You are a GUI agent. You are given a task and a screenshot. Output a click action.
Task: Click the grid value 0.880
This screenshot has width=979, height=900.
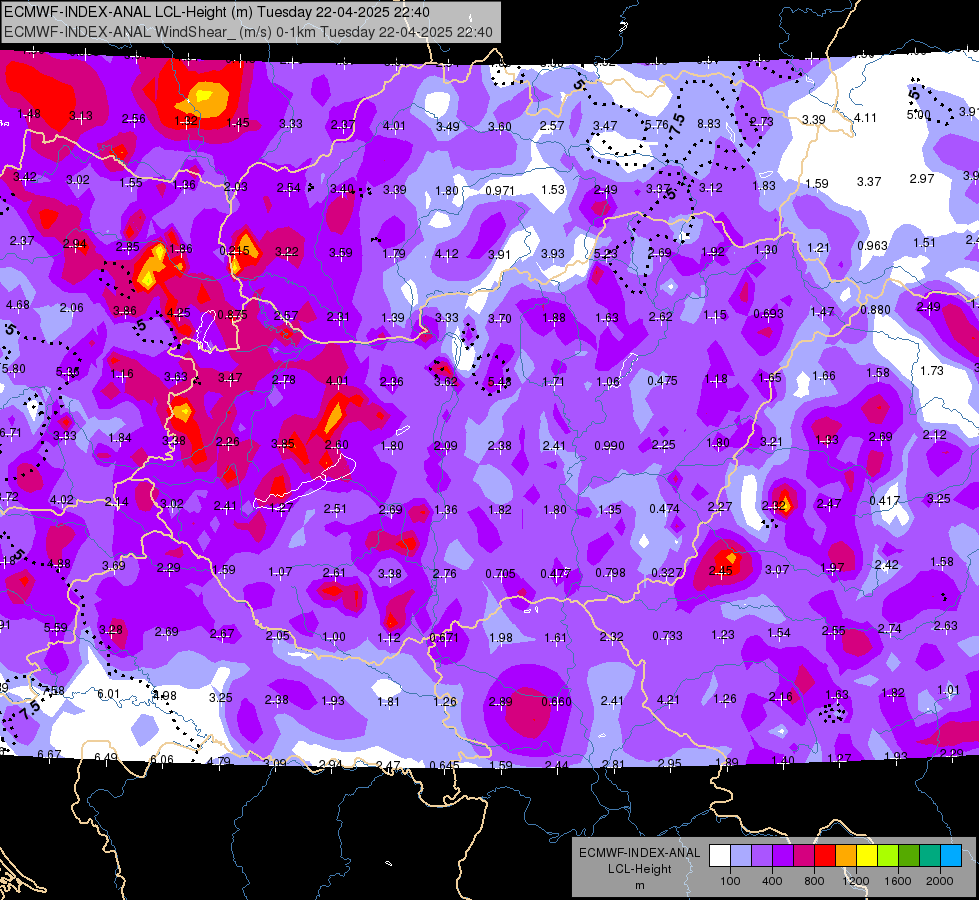[875, 310]
